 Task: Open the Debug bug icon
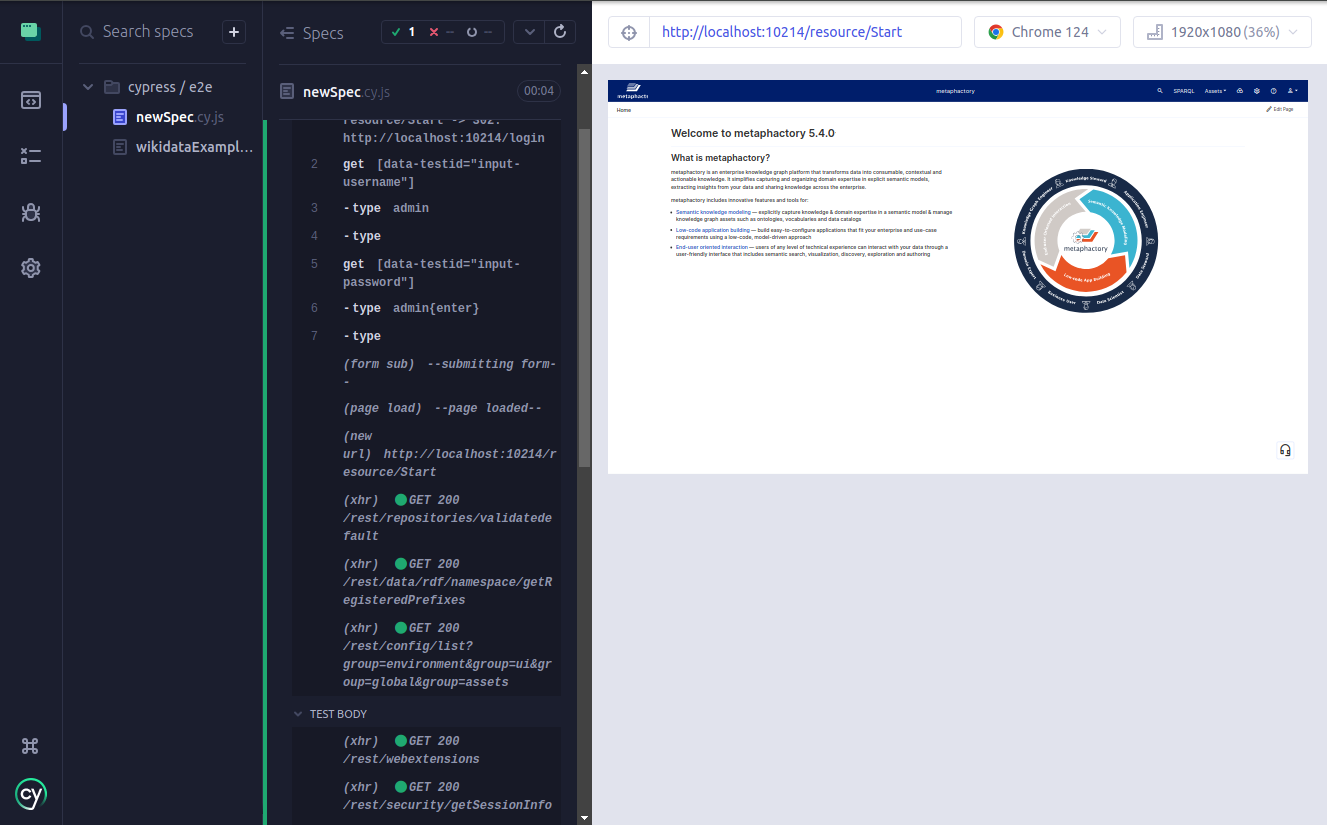click(31, 212)
